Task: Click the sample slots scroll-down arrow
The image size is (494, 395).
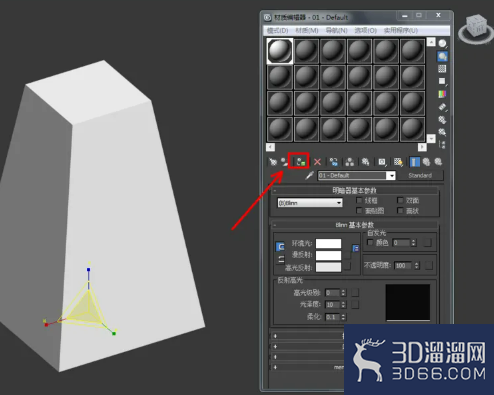Action: coord(431,138)
